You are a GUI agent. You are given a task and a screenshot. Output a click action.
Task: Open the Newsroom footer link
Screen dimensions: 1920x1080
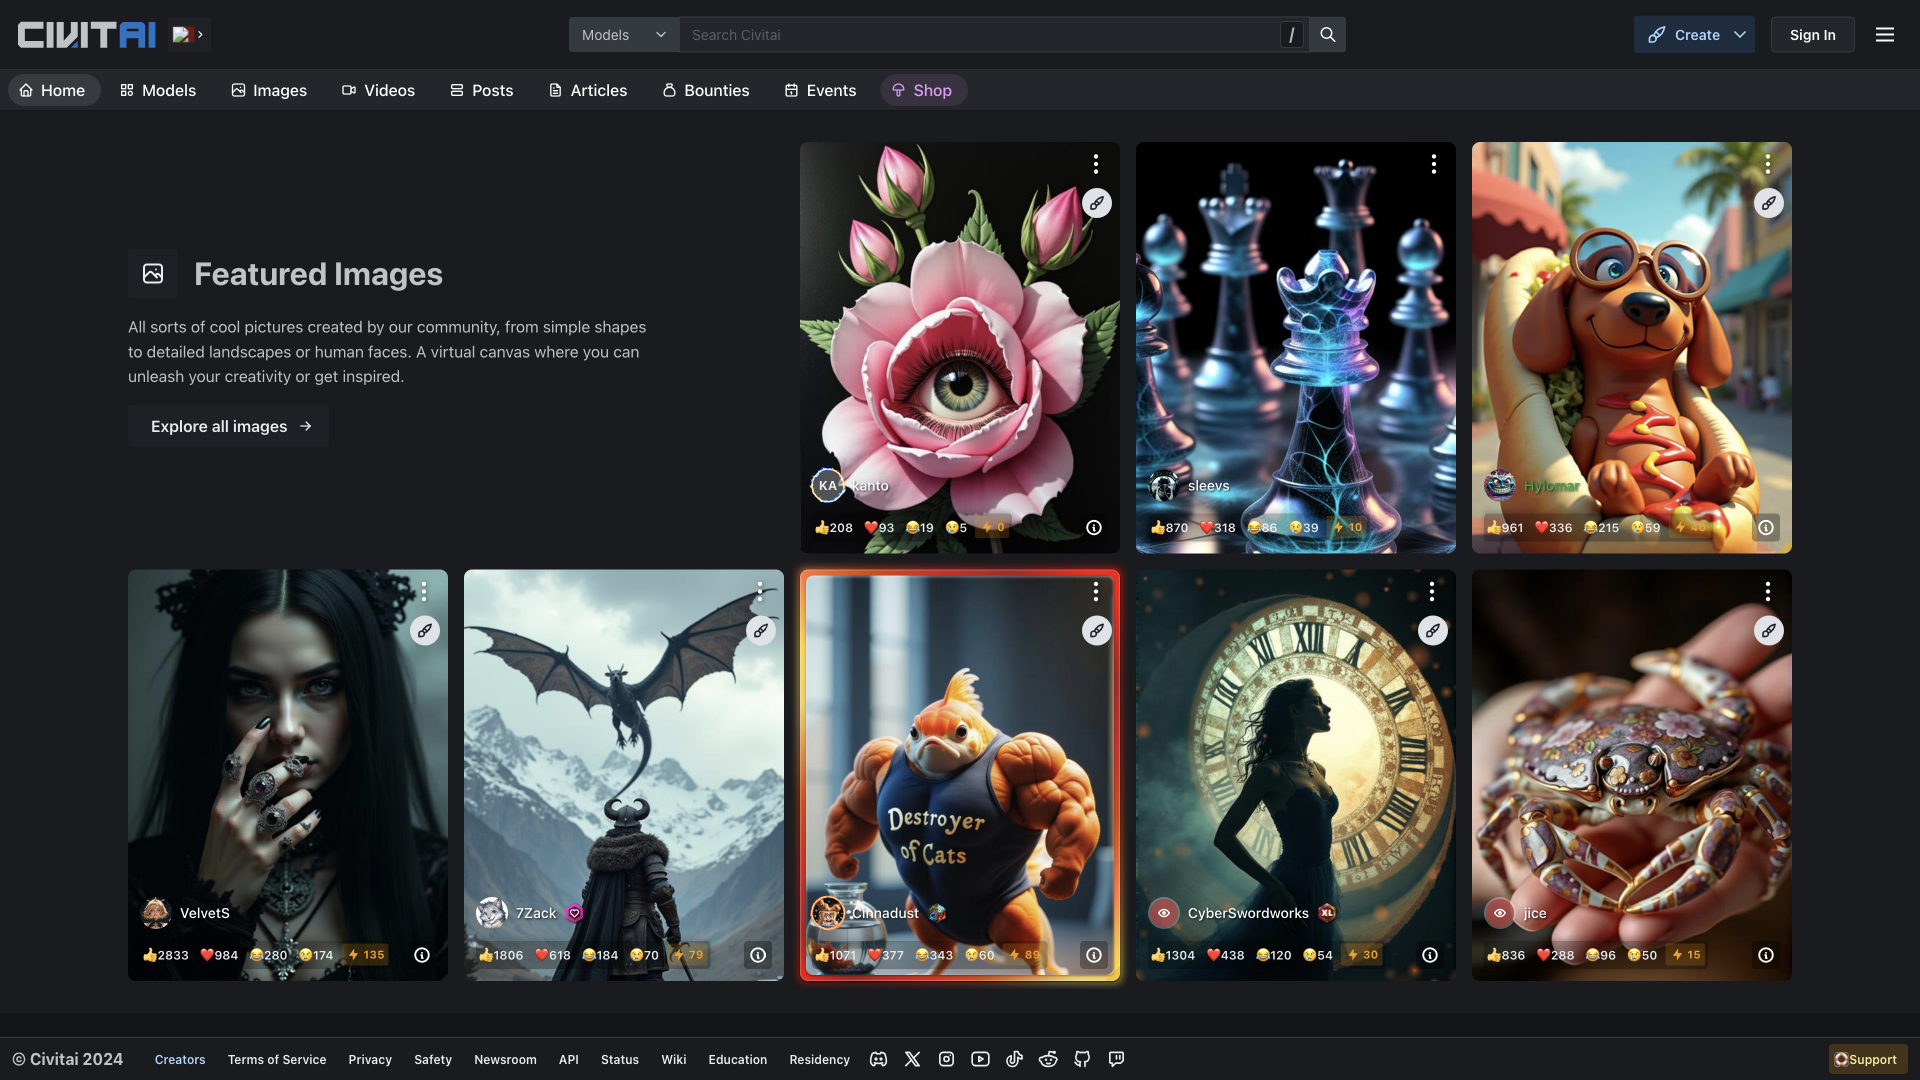coord(505,1060)
